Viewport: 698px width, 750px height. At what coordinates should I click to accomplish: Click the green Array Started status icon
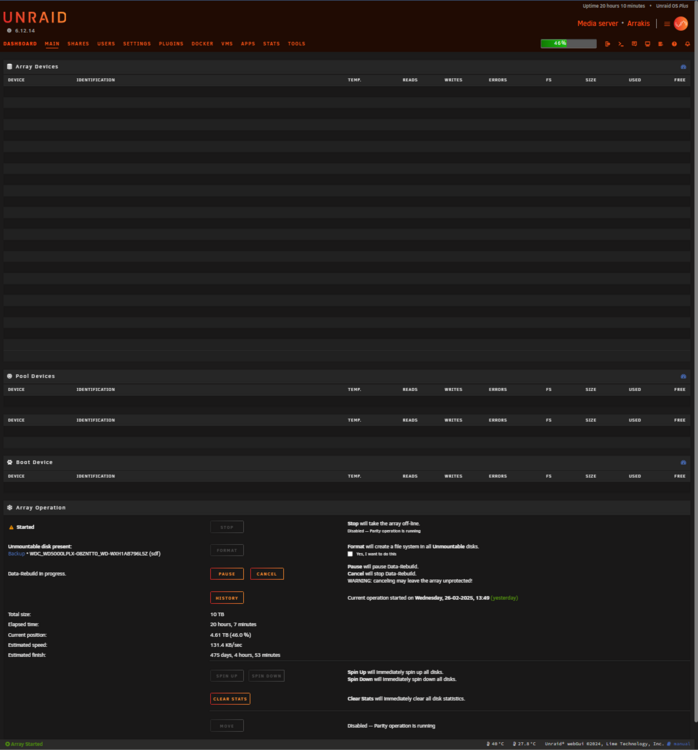(x=7, y=744)
